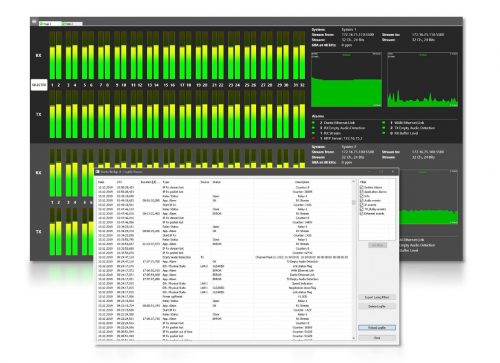This screenshot has height=363, width=500.
Task: Switch to the second system tab
Action: (72, 24)
